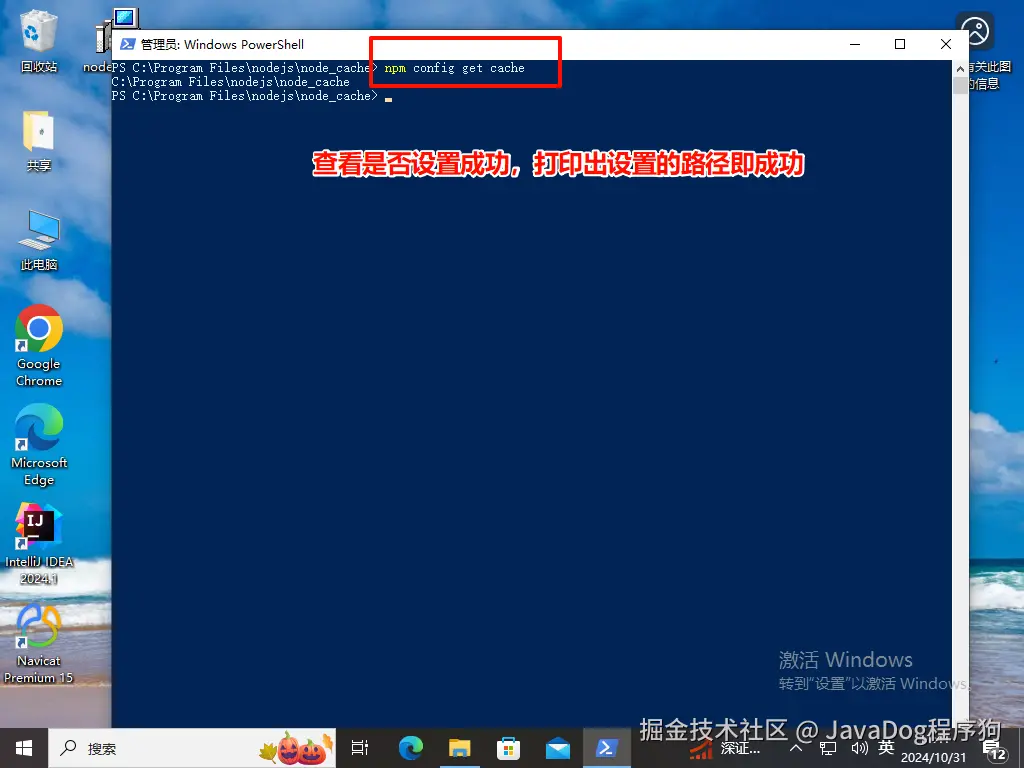Open the volume control tray icon
This screenshot has height=768, width=1024.
(x=859, y=748)
